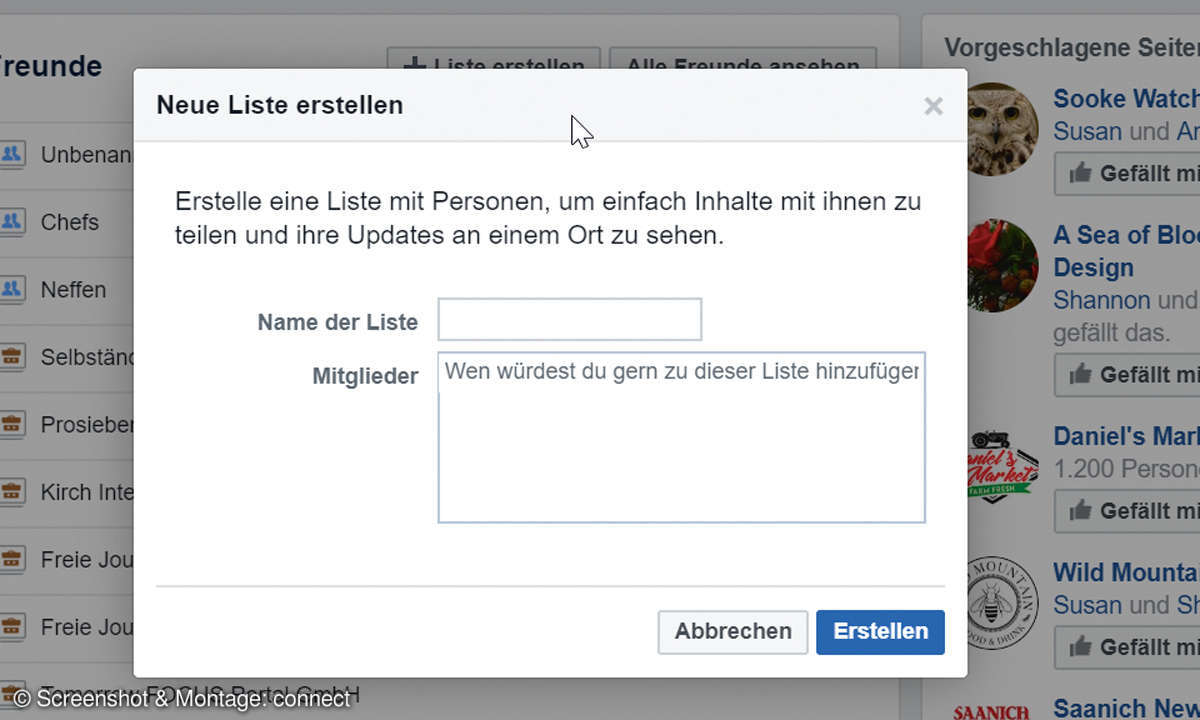Viewport: 1200px width, 720px height.
Task: Click the Sooke Watch owl thumbnail
Action: 1002,129
